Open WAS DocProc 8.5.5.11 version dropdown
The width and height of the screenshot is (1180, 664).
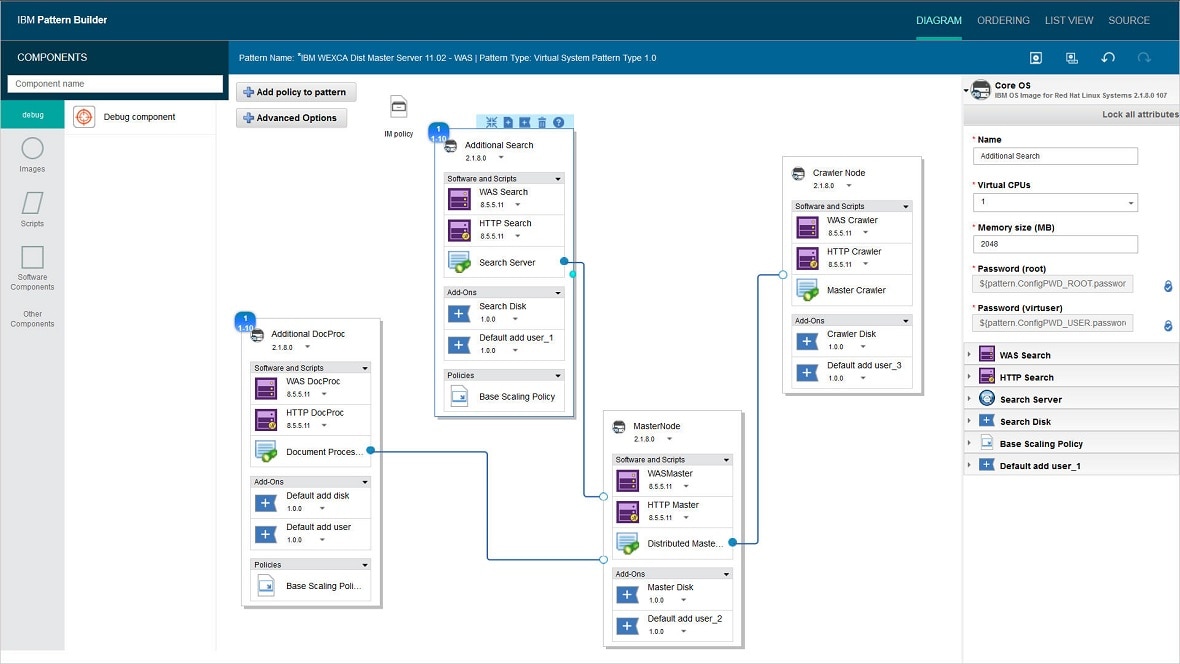click(324, 394)
